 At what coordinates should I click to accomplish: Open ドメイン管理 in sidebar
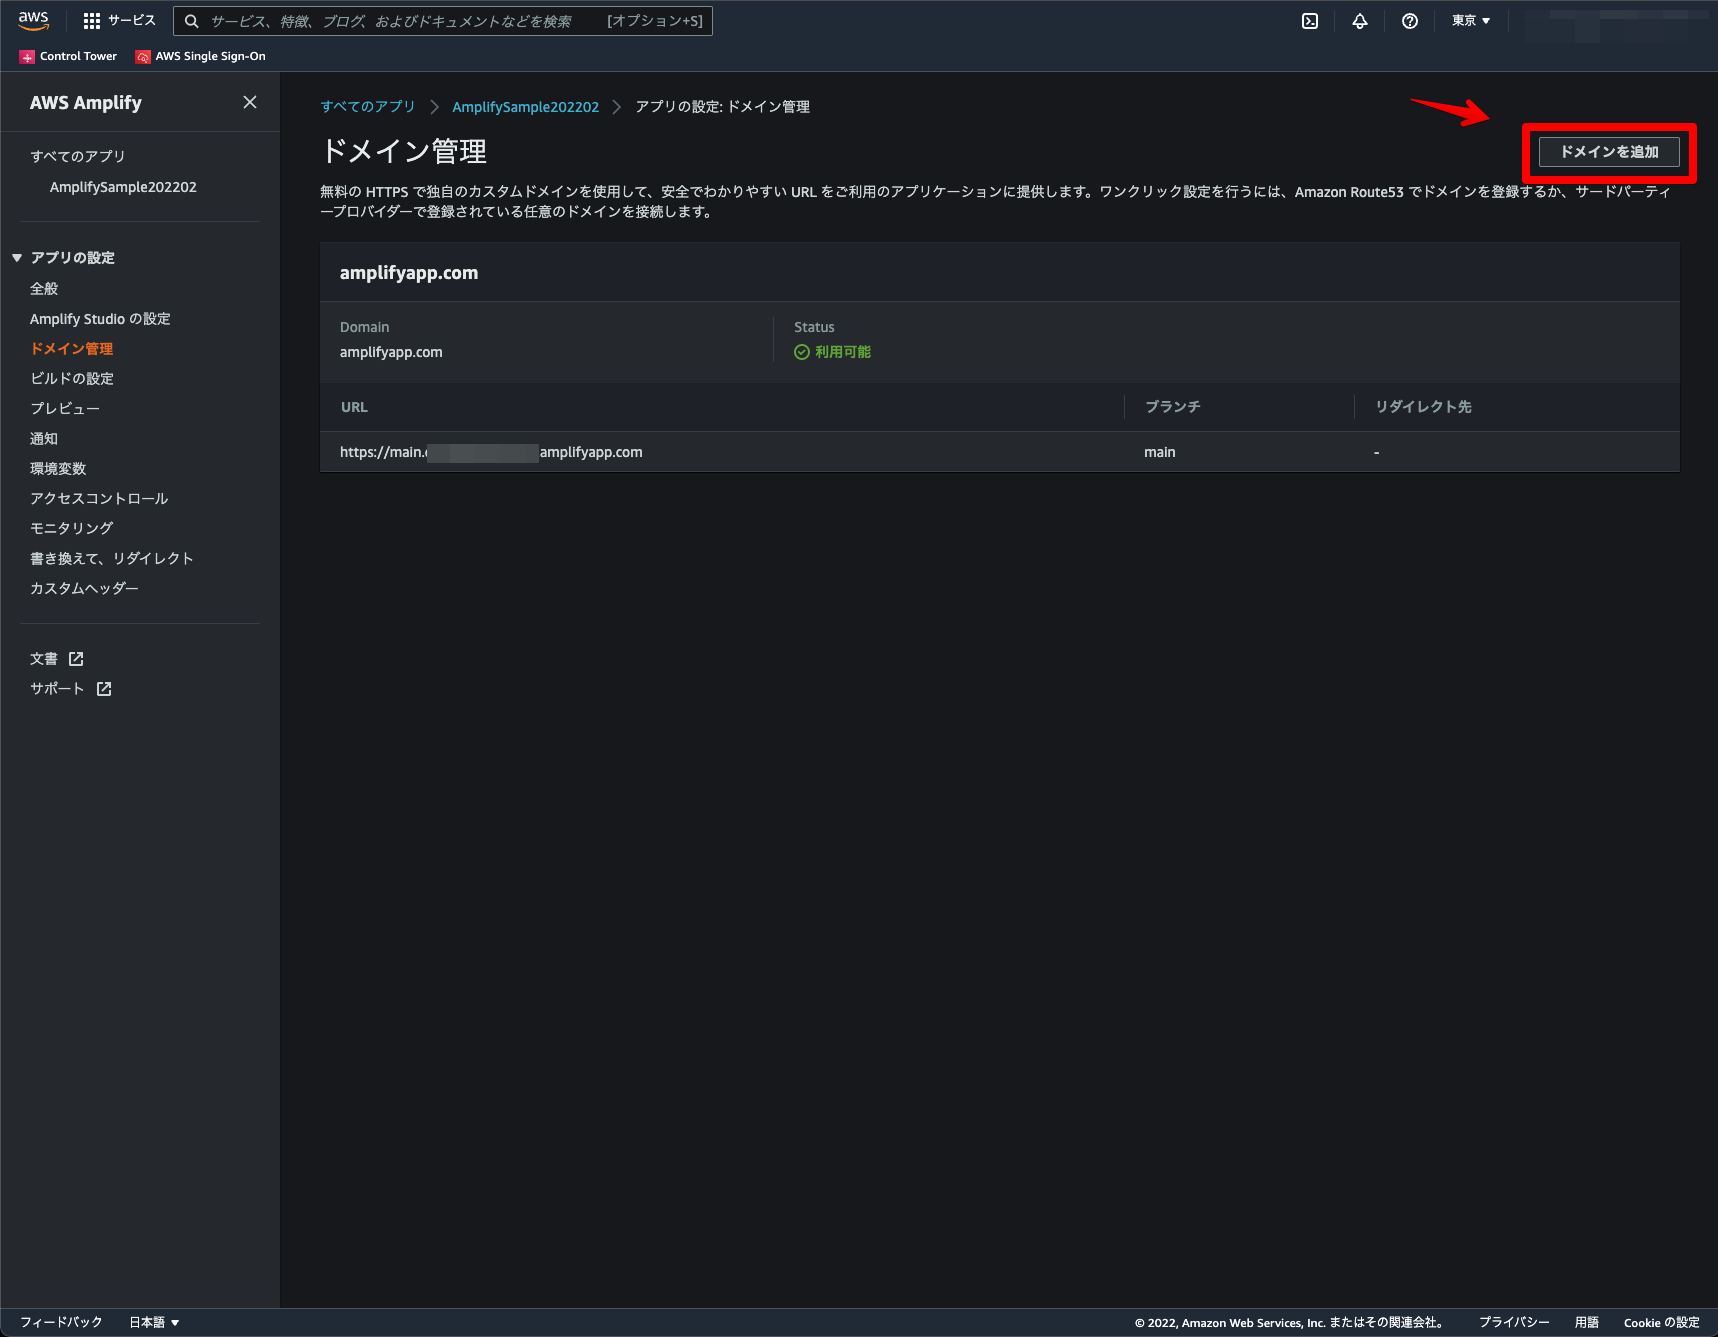[x=71, y=348]
